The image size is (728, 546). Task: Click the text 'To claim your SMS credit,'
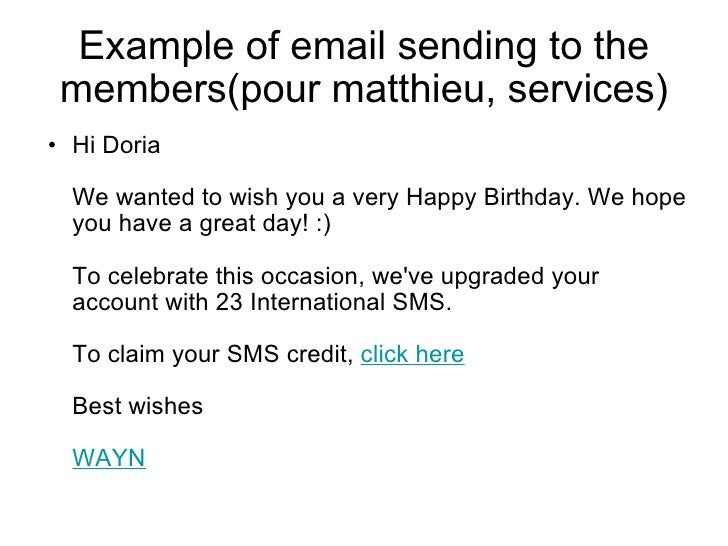pos(214,355)
